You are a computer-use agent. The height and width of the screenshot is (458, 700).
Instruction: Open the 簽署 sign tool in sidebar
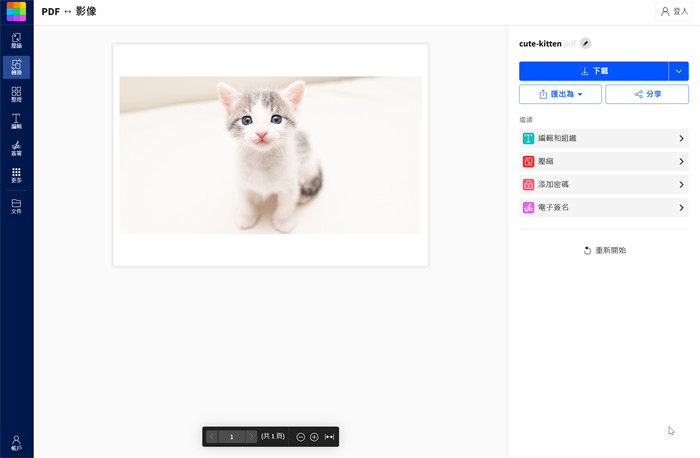[x=16, y=149]
